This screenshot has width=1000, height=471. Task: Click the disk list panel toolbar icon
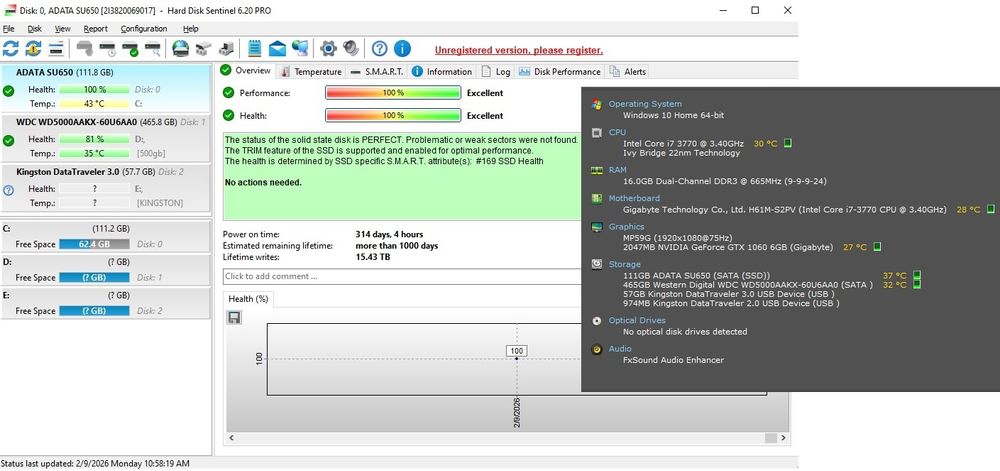56,48
